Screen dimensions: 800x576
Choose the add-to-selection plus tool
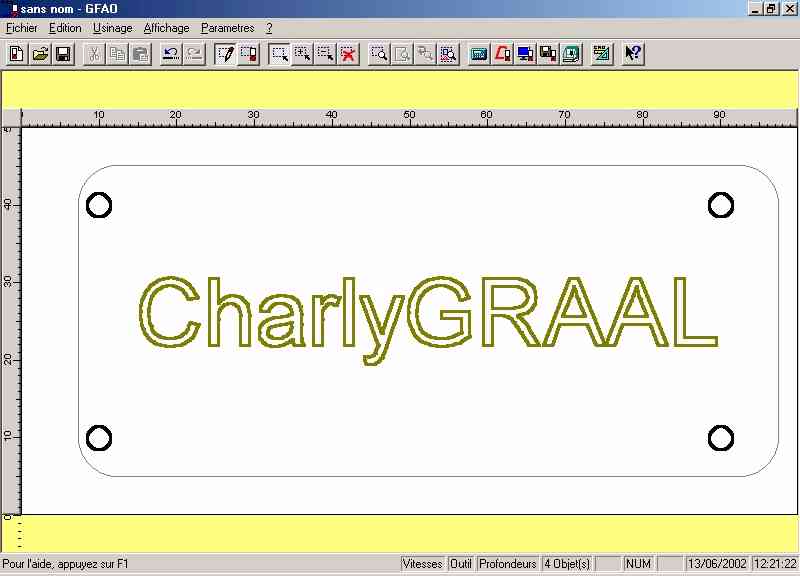pyautogui.click(x=302, y=54)
